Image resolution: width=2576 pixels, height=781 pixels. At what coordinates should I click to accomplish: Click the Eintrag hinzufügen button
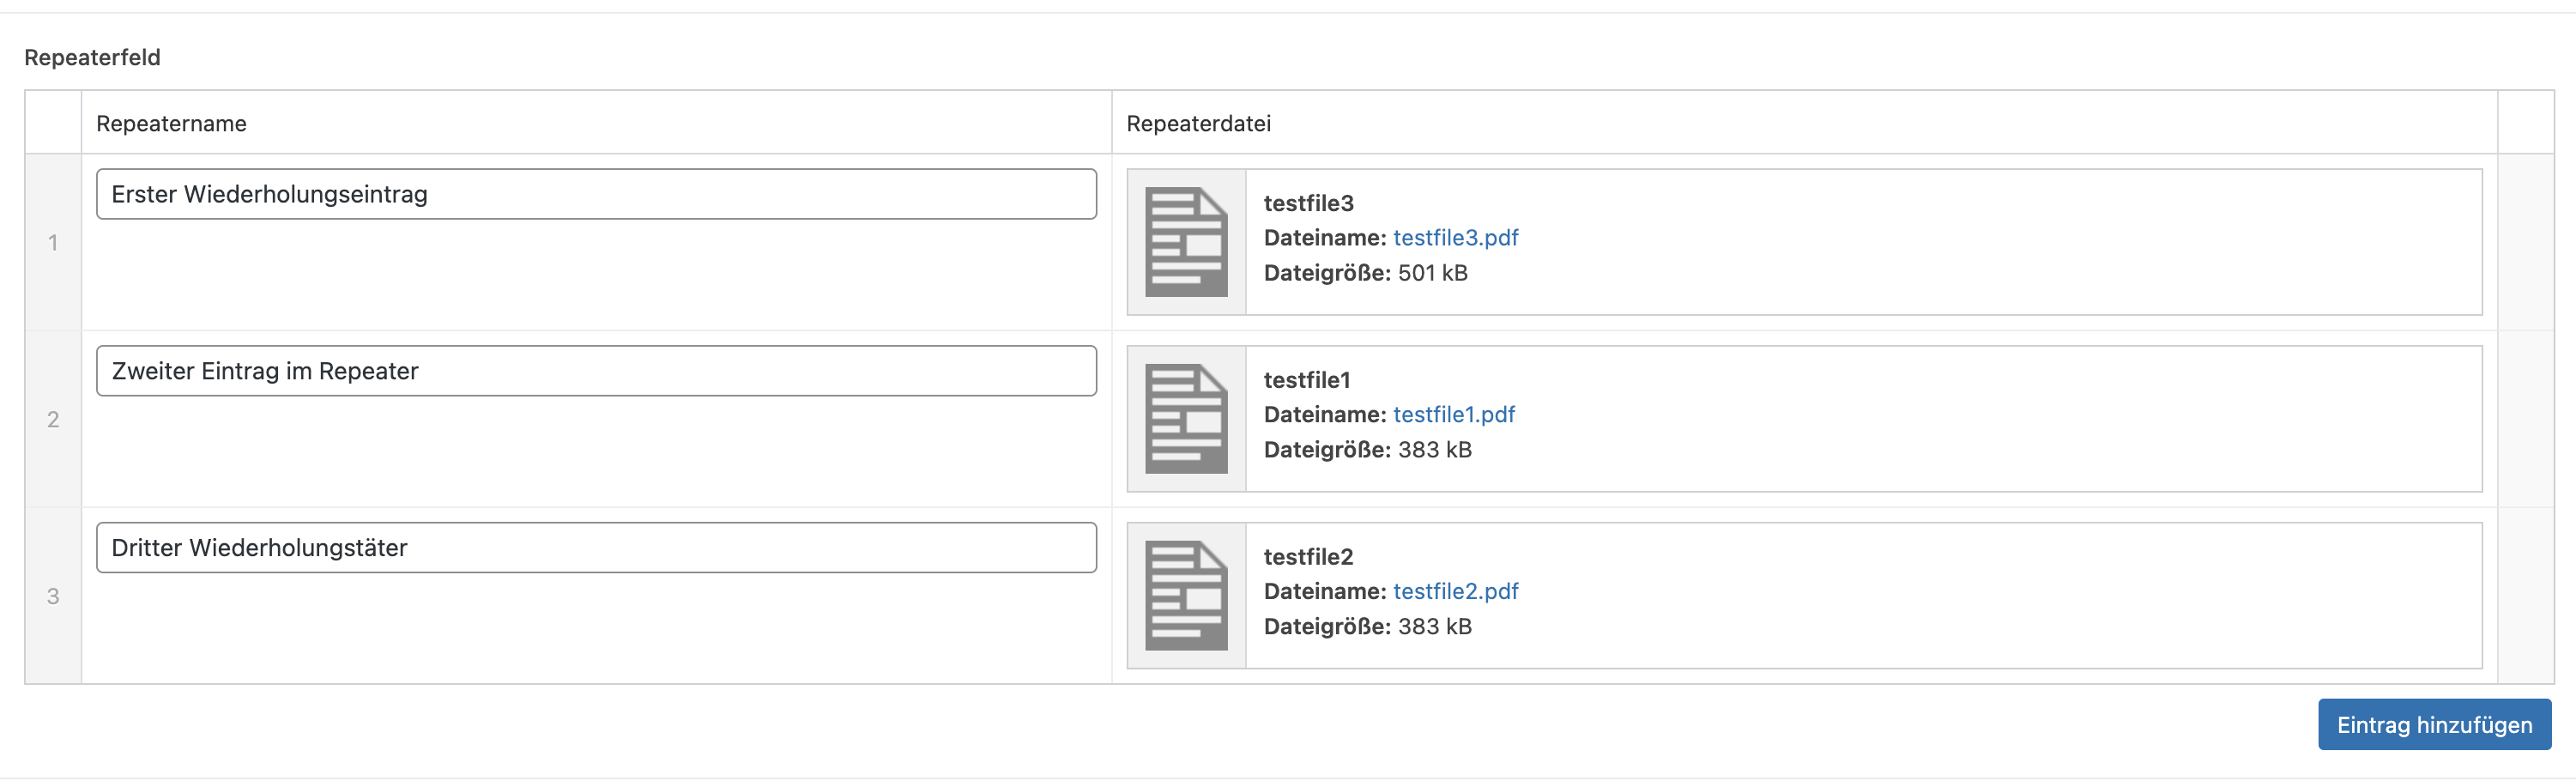pyautogui.click(x=2434, y=725)
